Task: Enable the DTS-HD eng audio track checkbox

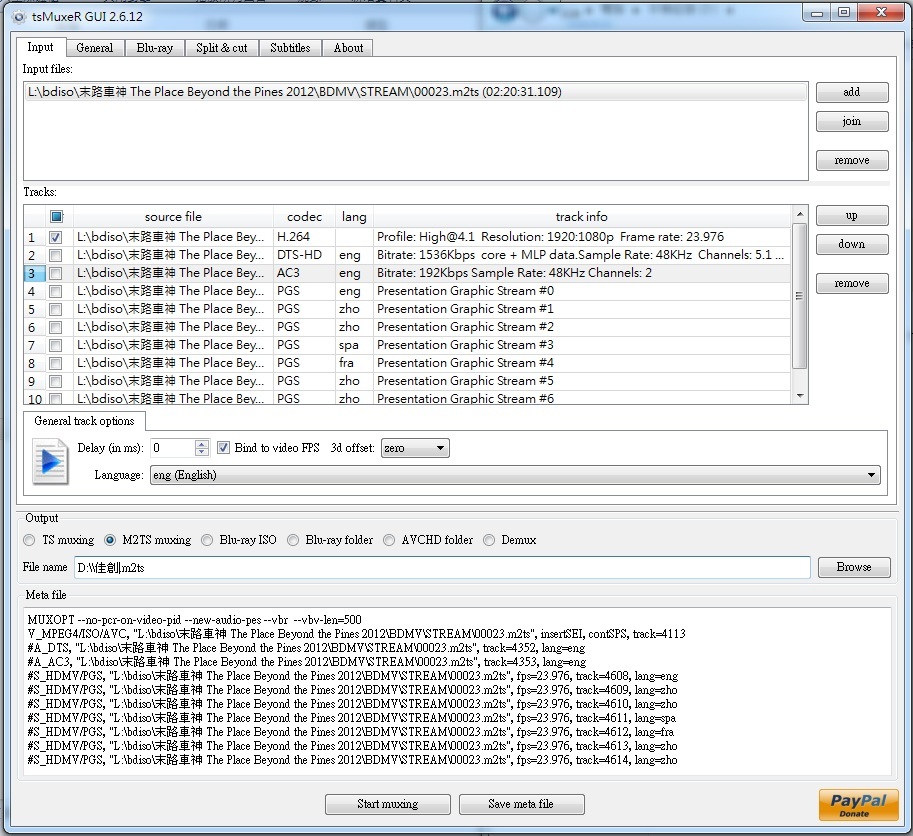Action: [x=55, y=255]
